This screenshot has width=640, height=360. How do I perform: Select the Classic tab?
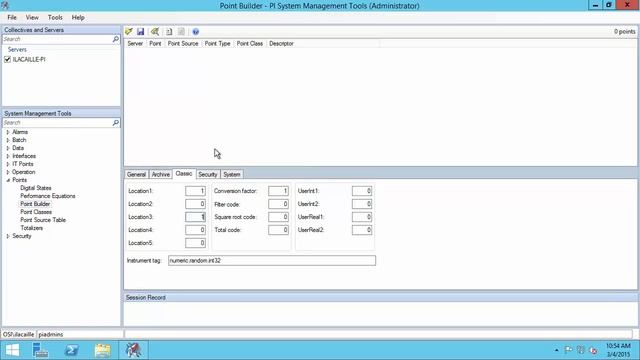[184, 173]
